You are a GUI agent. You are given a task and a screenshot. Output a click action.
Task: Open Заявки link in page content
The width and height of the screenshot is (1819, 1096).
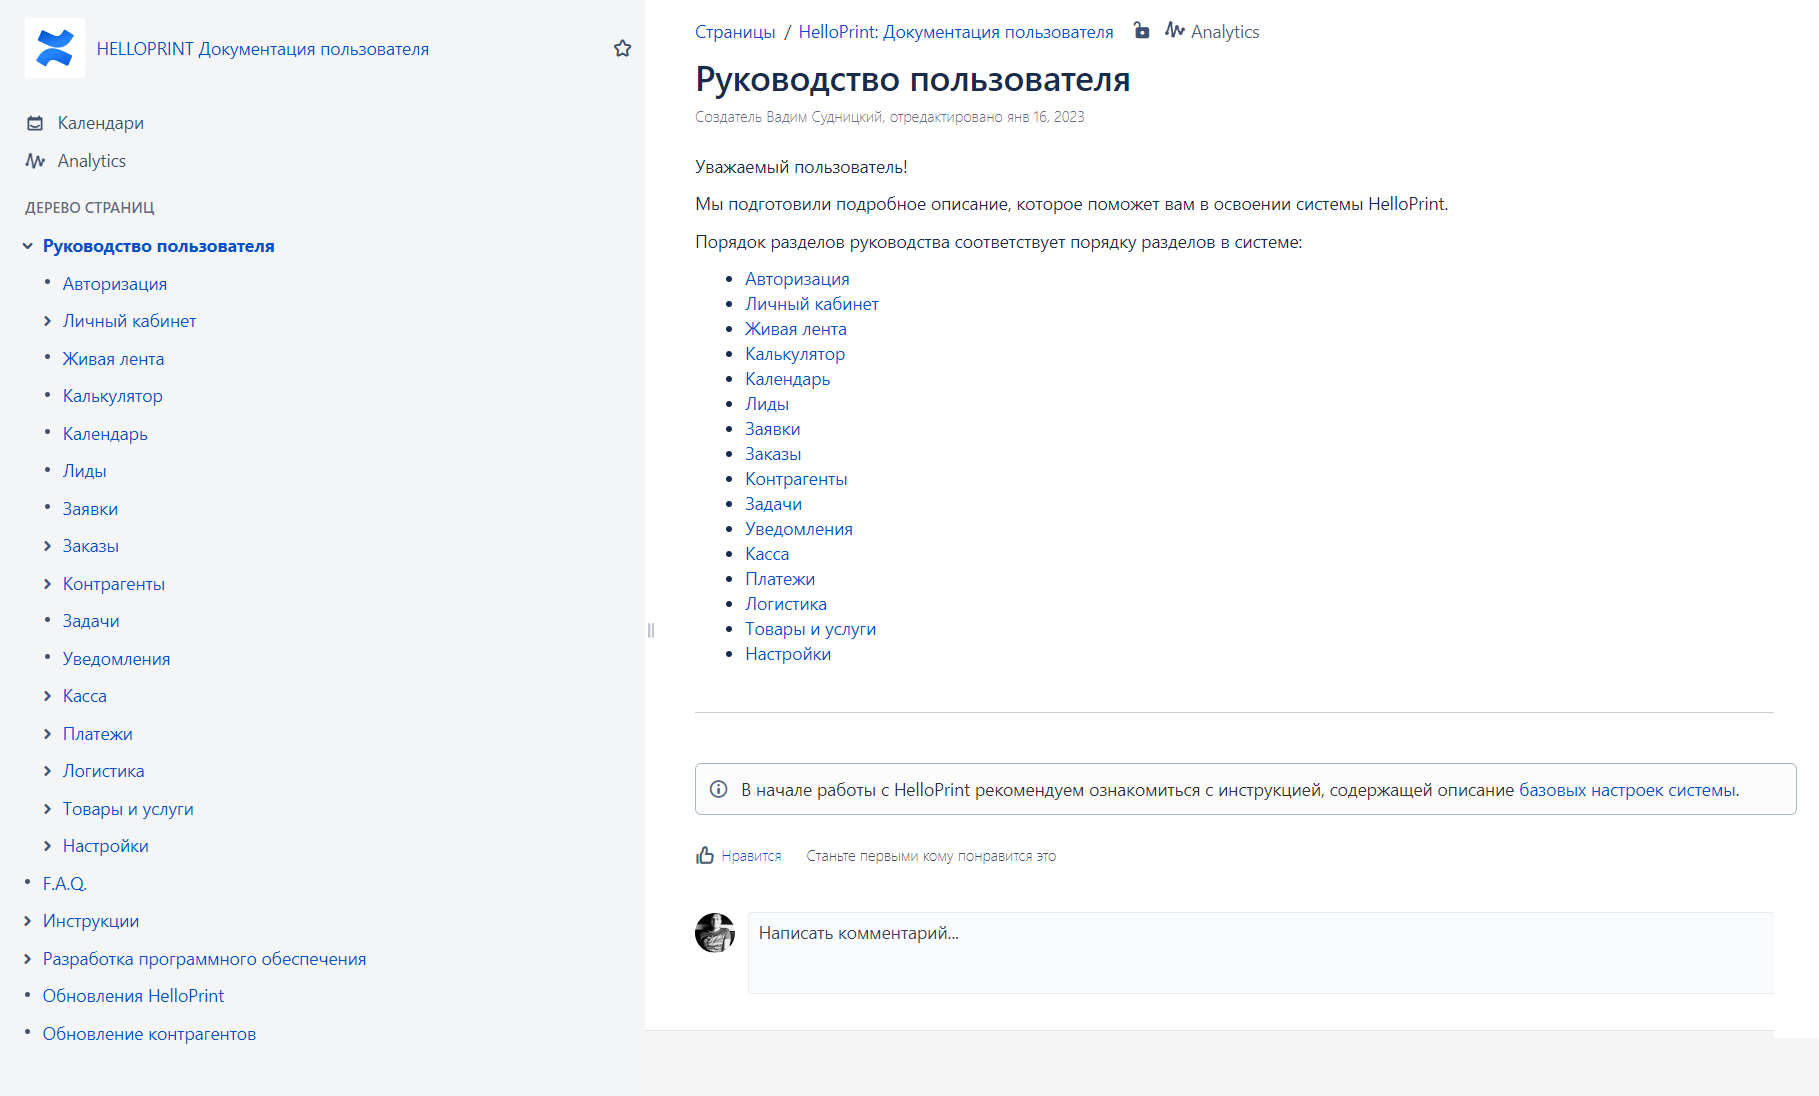tap(772, 429)
